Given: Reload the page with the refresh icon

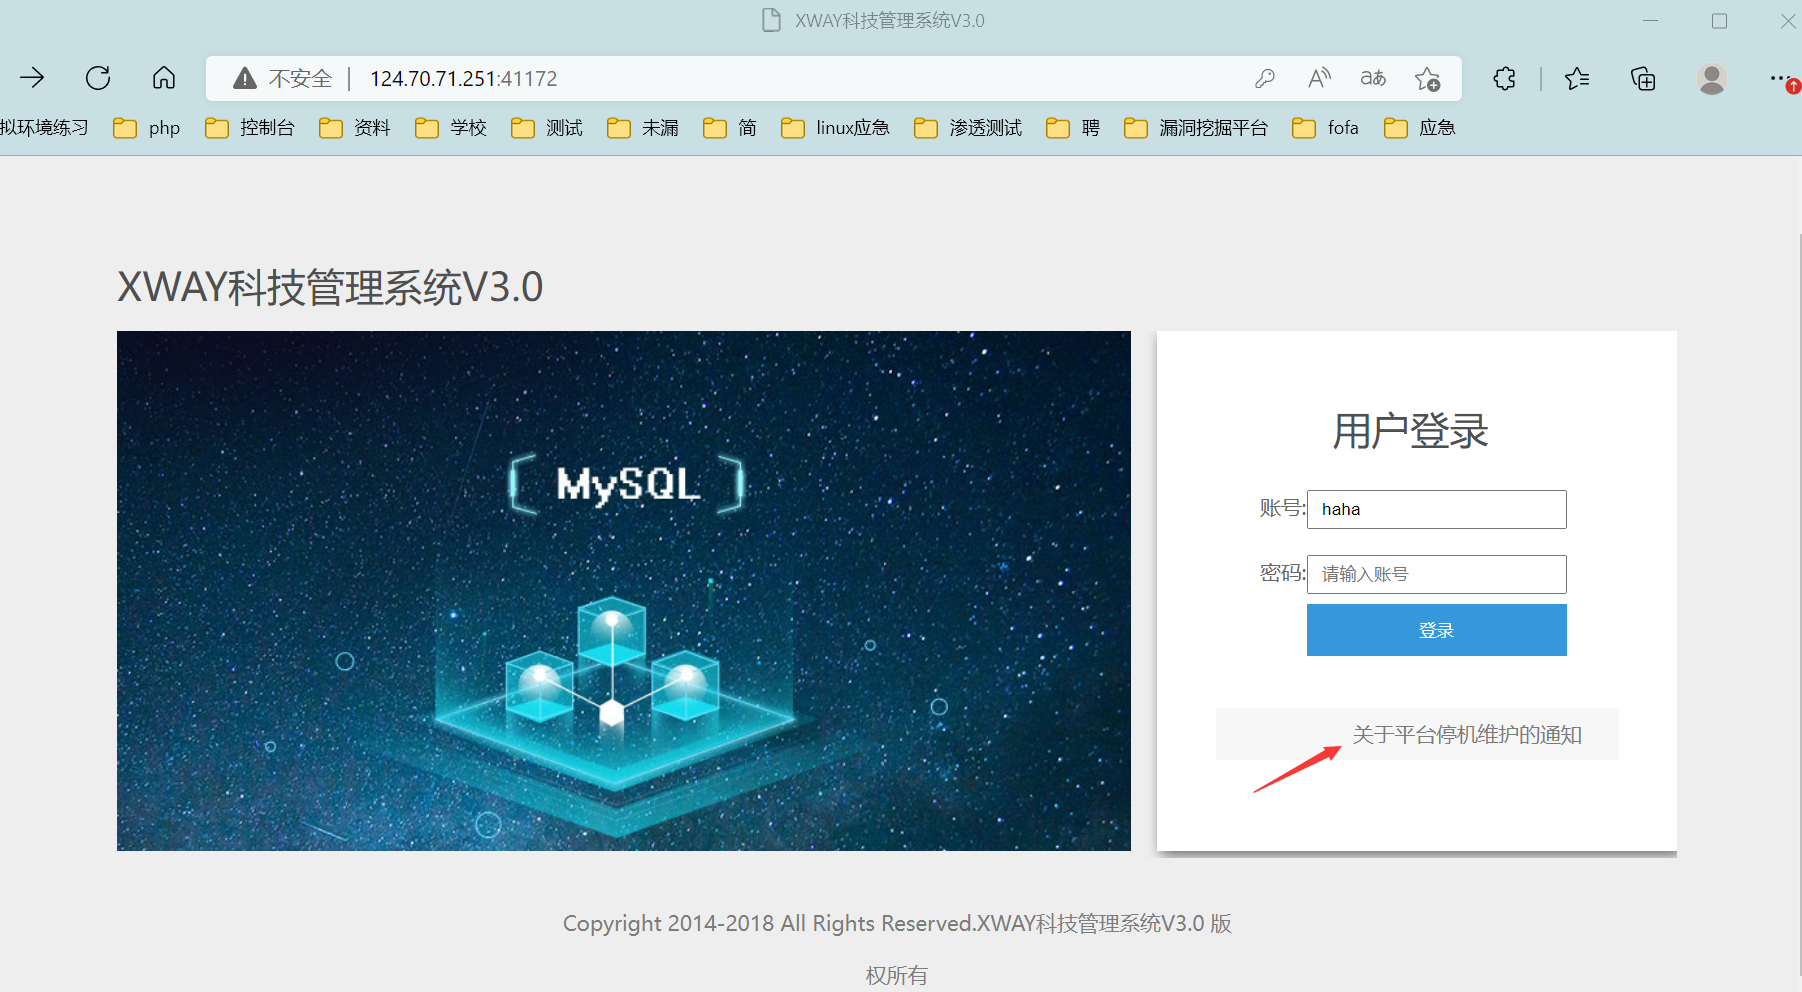Looking at the screenshot, I should [x=98, y=78].
